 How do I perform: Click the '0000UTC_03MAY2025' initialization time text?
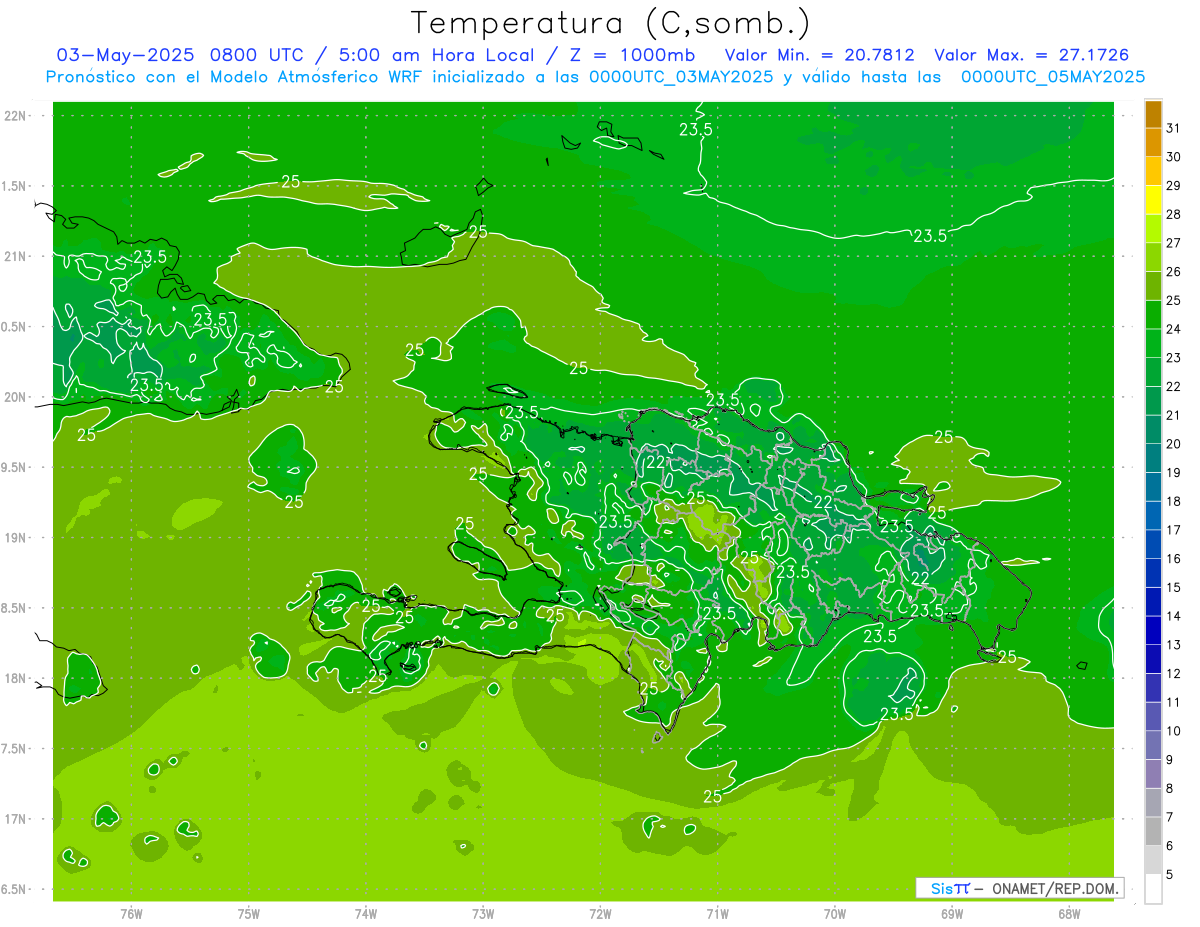(681, 76)
